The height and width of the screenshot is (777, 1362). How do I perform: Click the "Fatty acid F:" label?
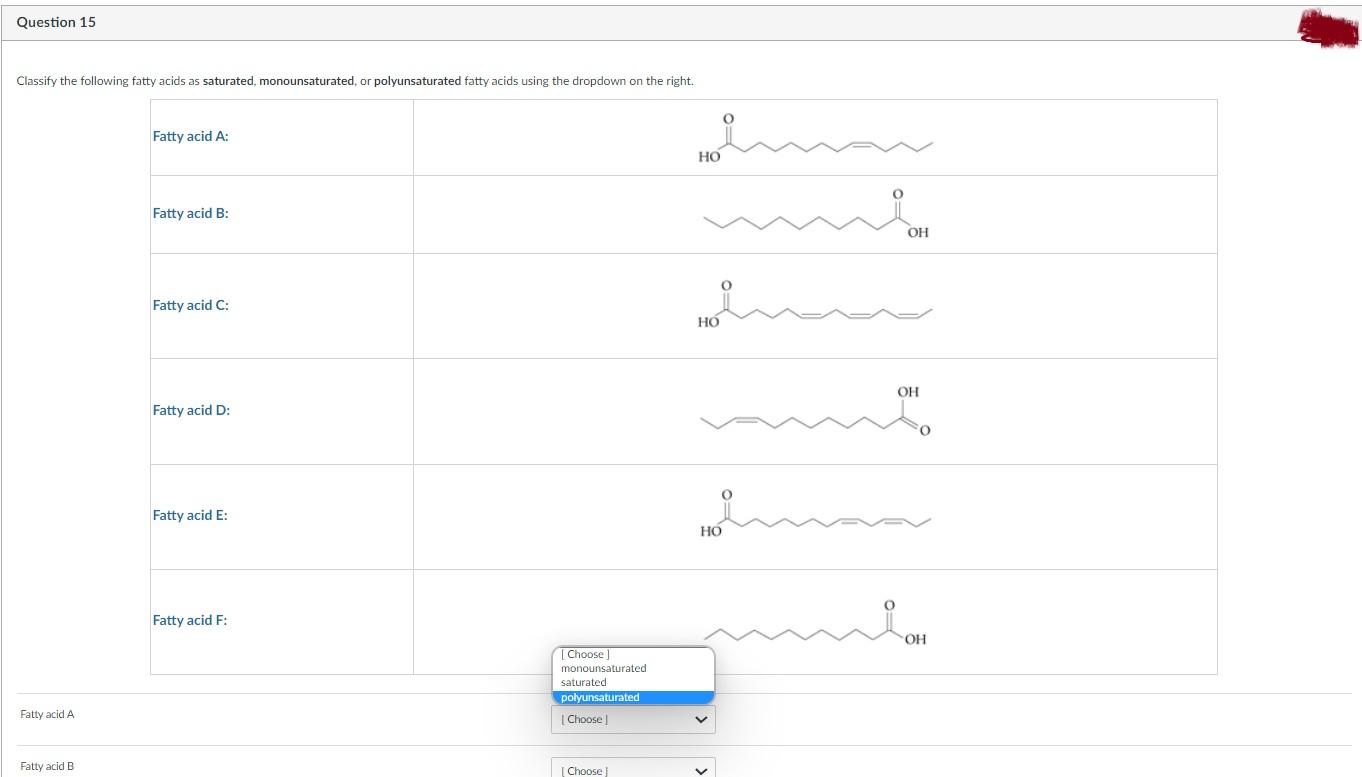pyautogui.click(x=191, y=620)
